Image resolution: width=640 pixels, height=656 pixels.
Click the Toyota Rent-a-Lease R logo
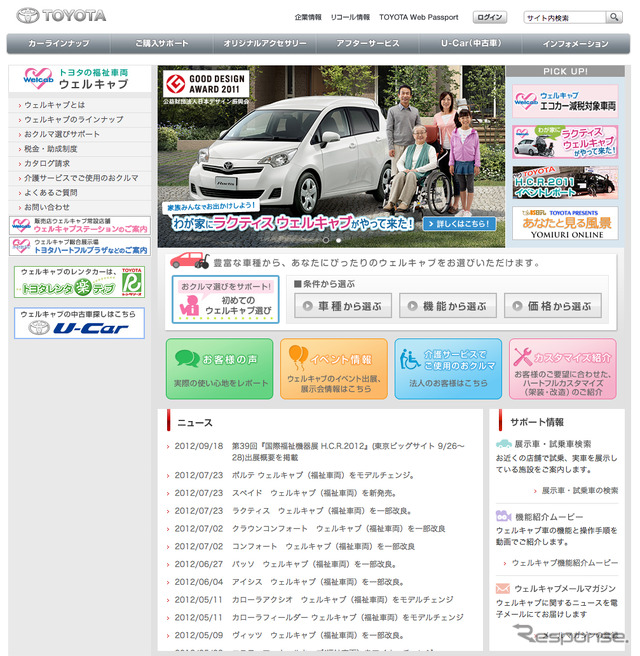coord(132,282)
